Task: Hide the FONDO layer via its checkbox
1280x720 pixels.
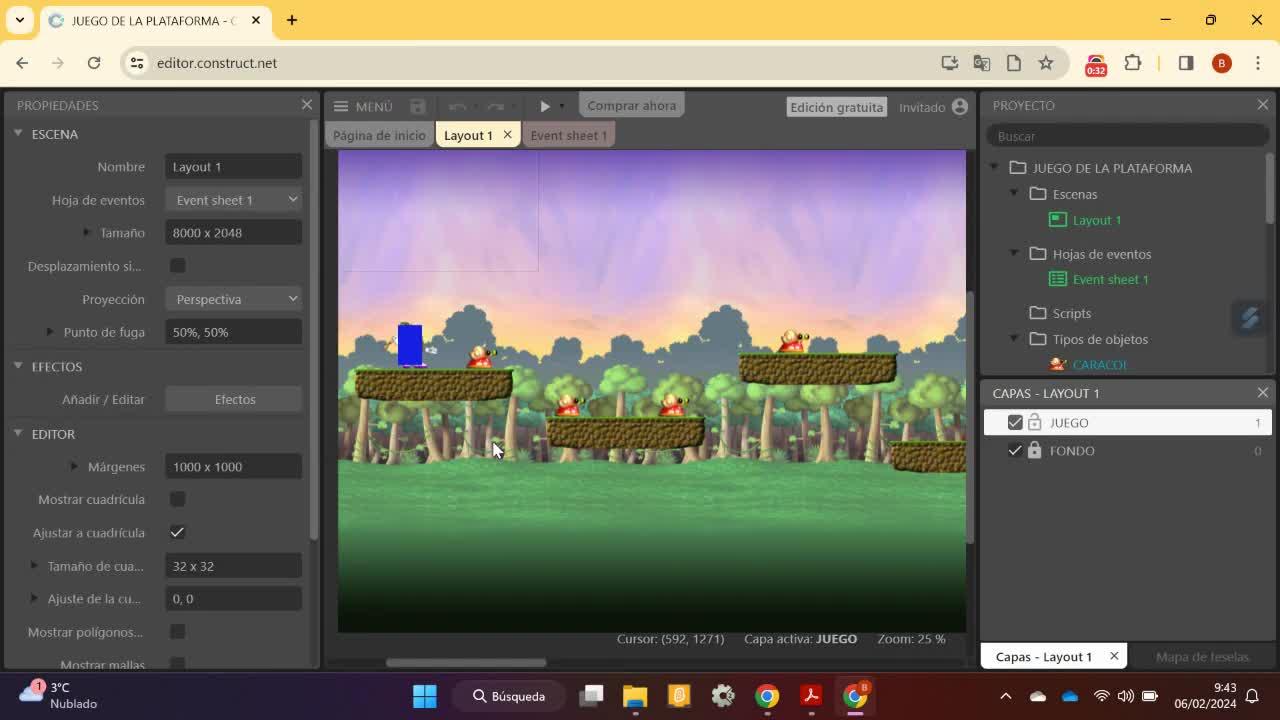Action: (x=1015, y=451)
